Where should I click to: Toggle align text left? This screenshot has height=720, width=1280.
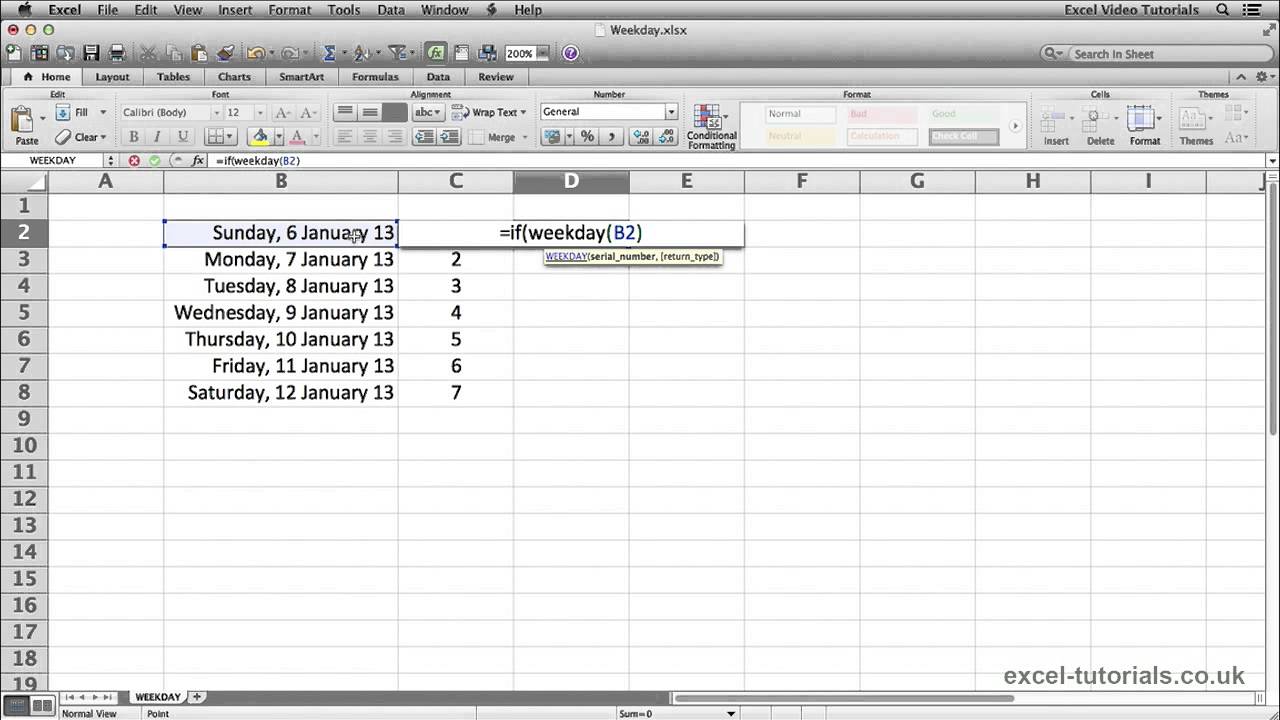tap(345, 137)
